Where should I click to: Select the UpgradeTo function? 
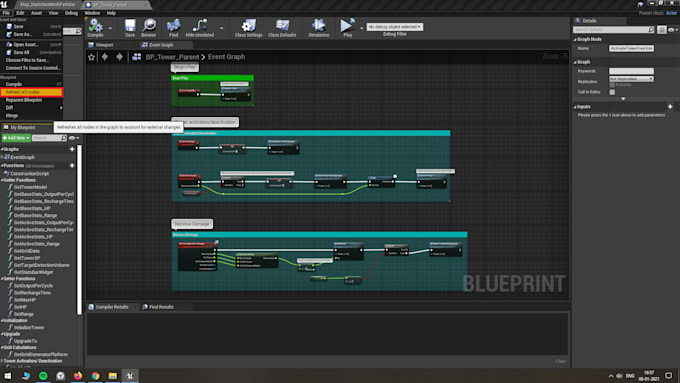tap(25, 341)
